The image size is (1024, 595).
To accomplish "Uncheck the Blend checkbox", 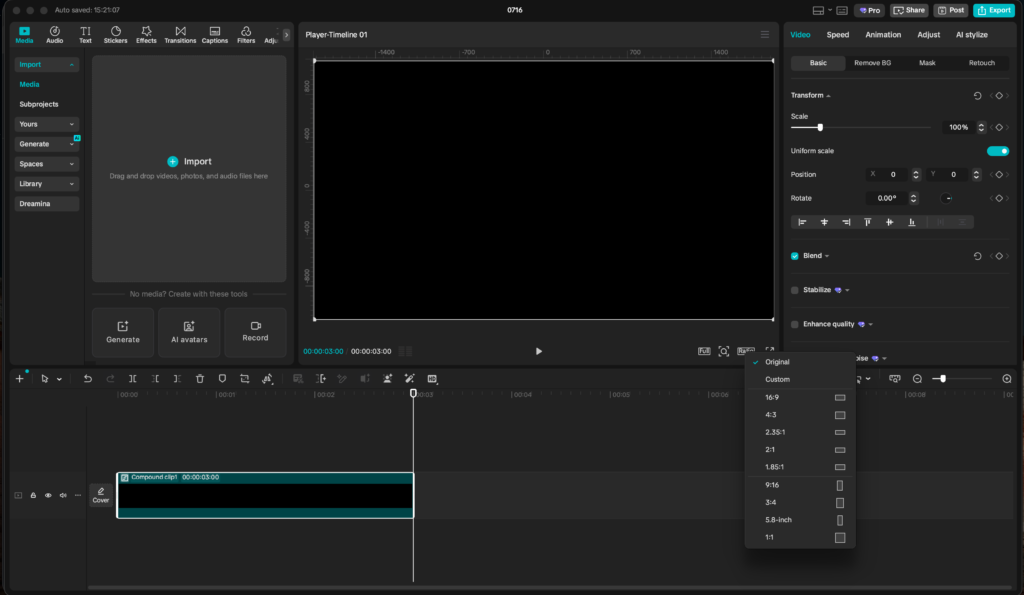I will pos(795,256).
